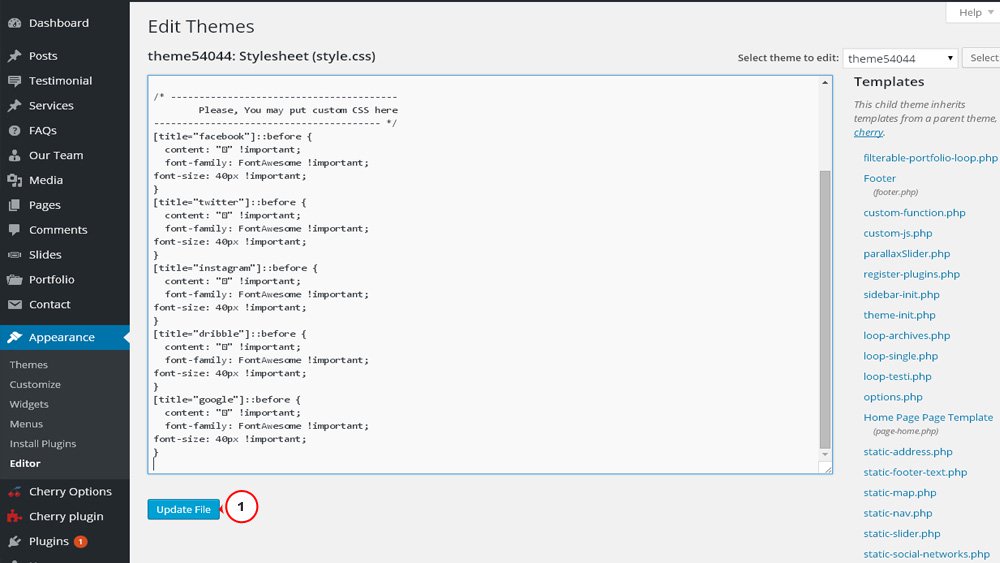The height and width of the screenshot is (563, 1000).
Task: Open filterable-portfolio-loop.php template
Action: [930, 157]
